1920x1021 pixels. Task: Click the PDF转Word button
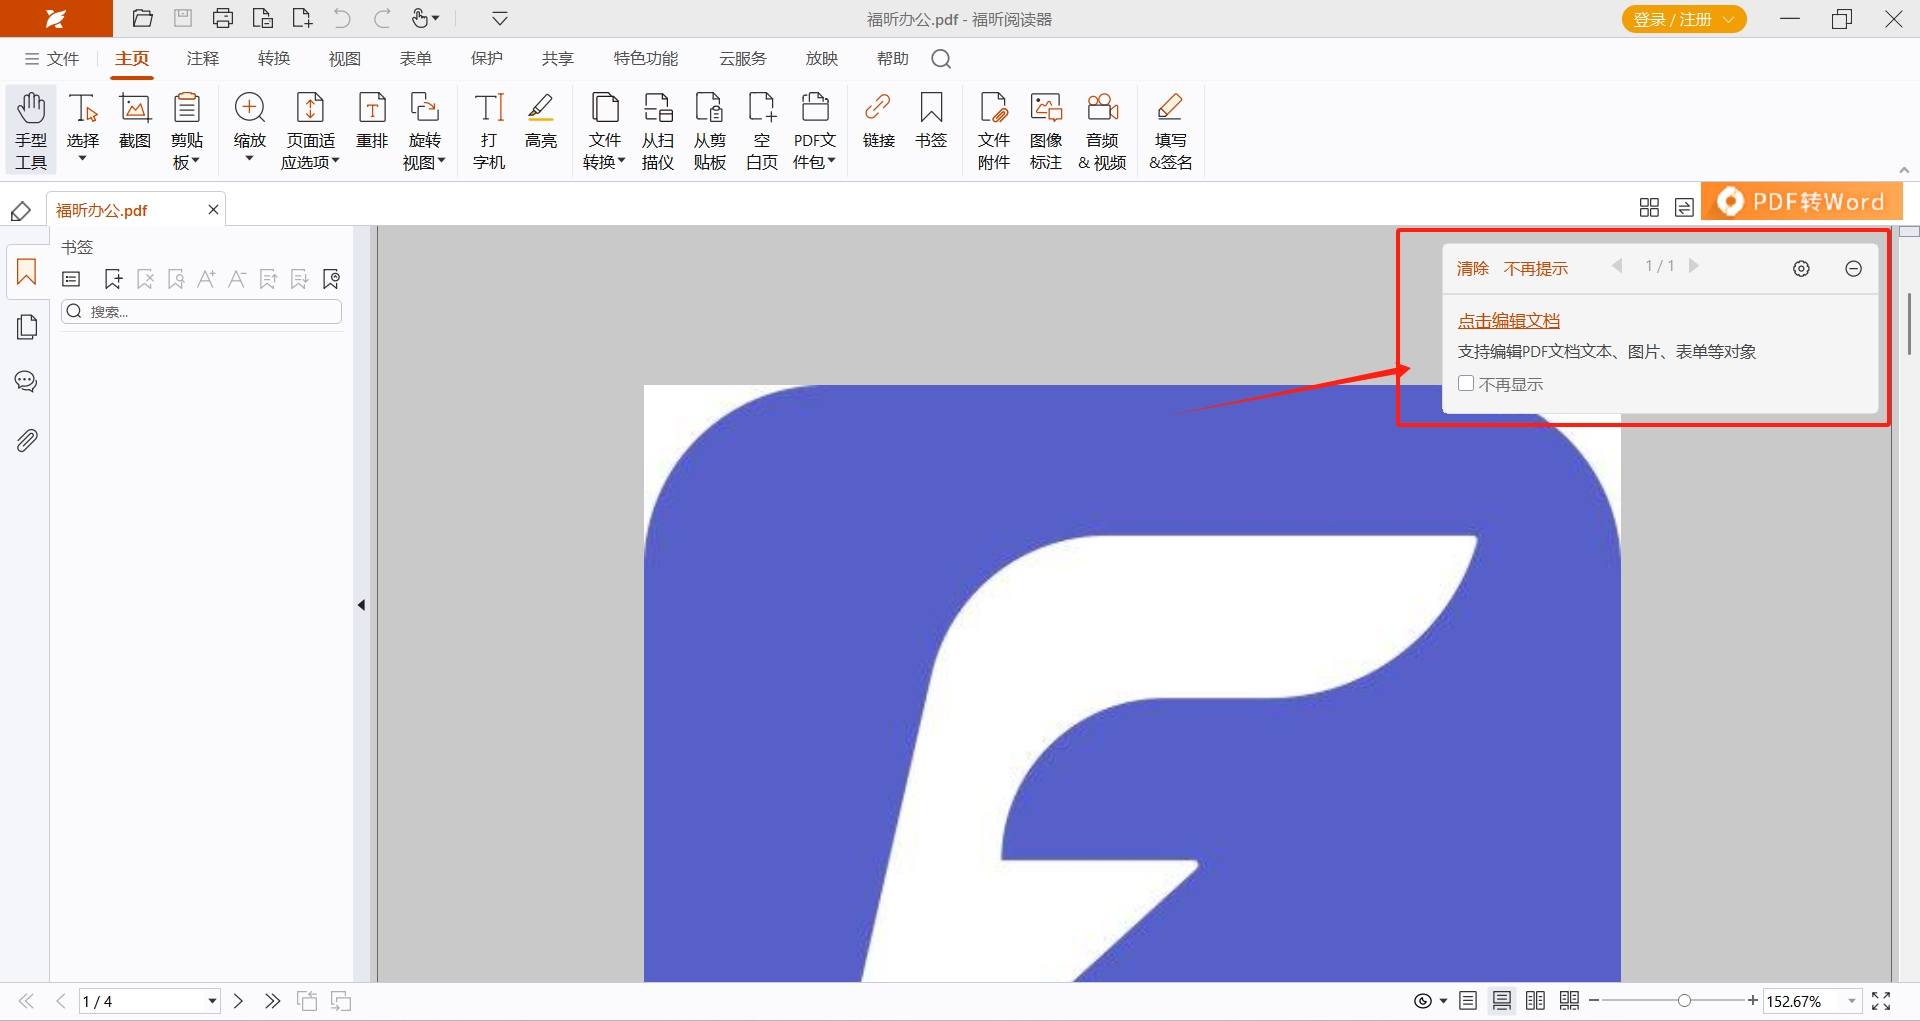[x=1802, y=202]
